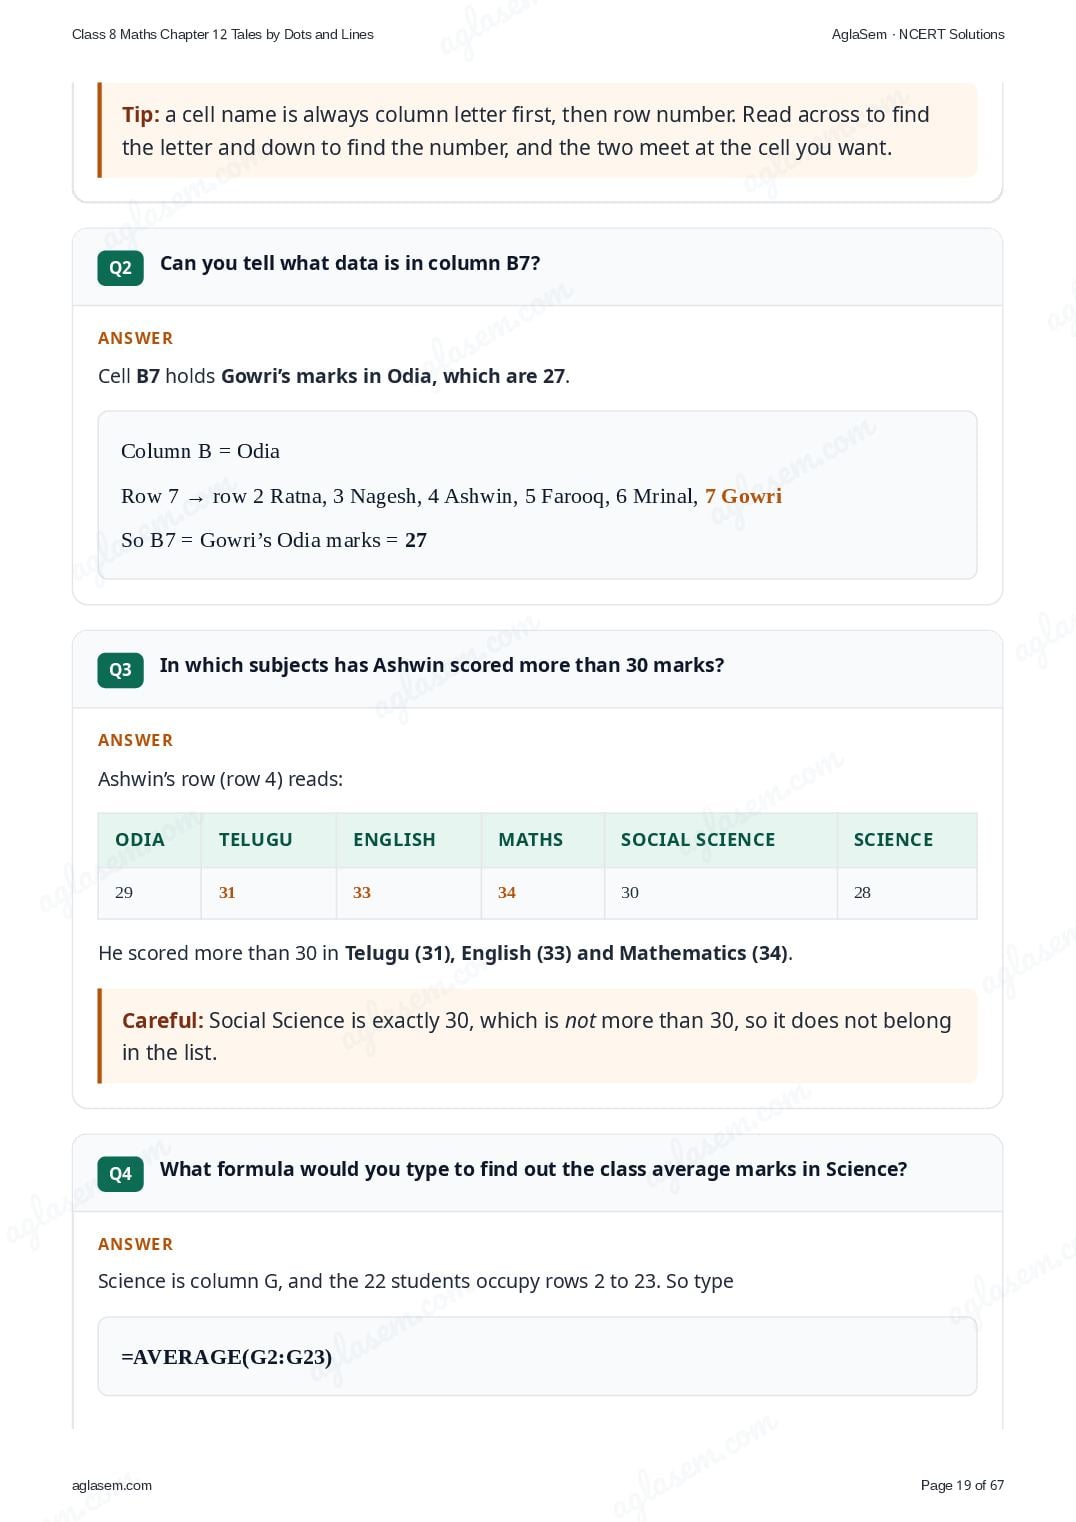Click the chapter title in page header

point(223,34)
